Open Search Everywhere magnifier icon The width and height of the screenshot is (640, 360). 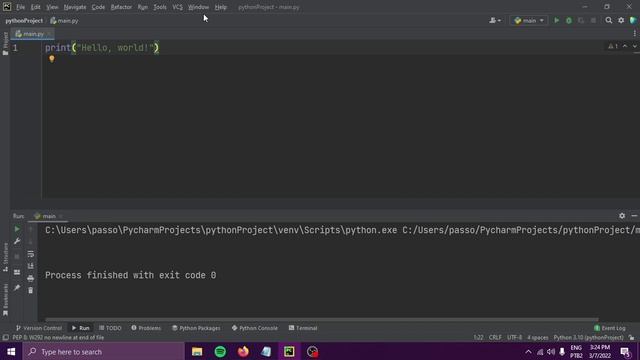coord(609,20)
